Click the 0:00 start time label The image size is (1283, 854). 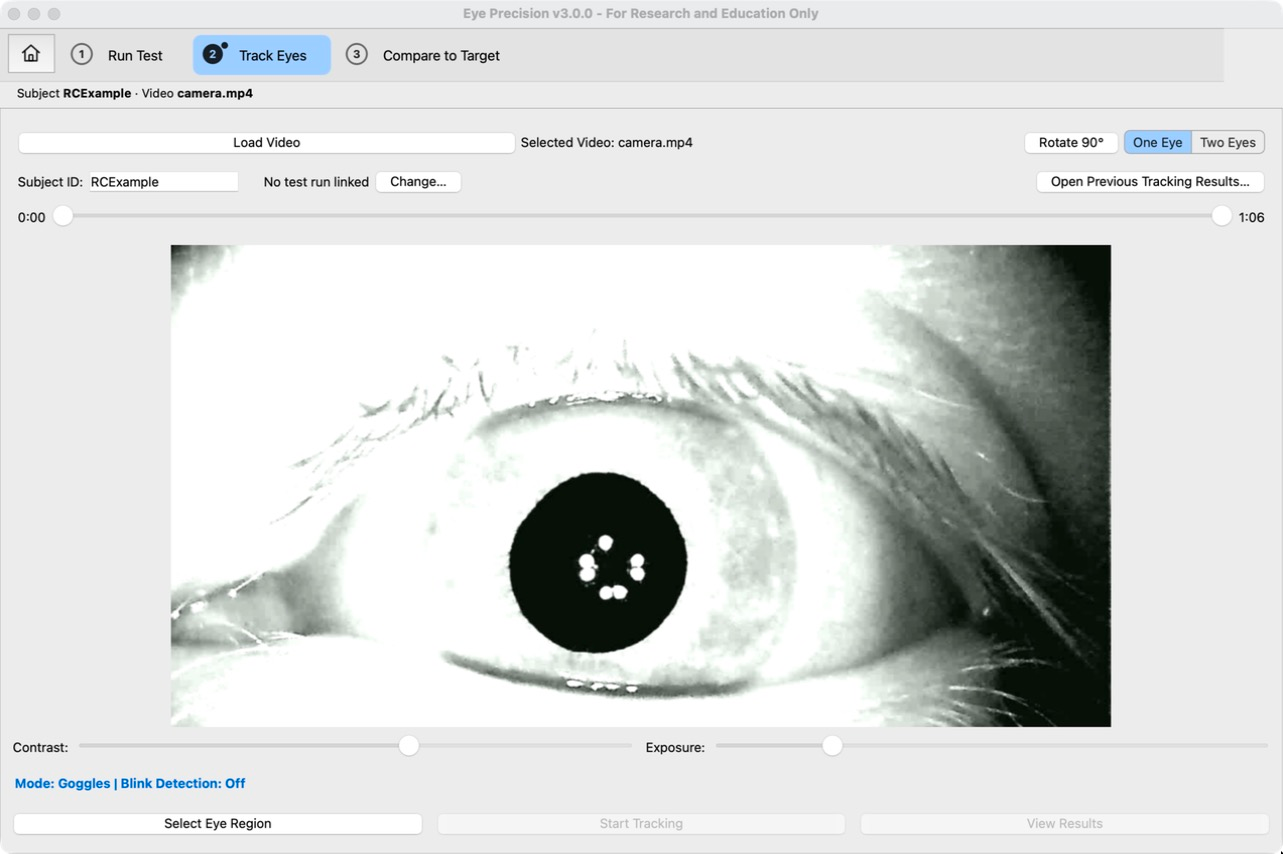pos(32,217)
